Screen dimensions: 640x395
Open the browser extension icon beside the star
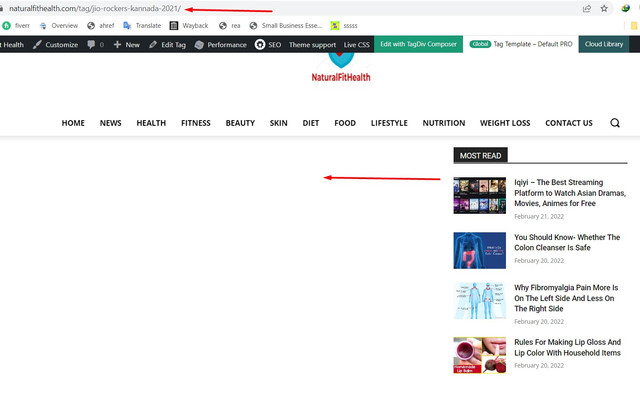pos(626,8)
